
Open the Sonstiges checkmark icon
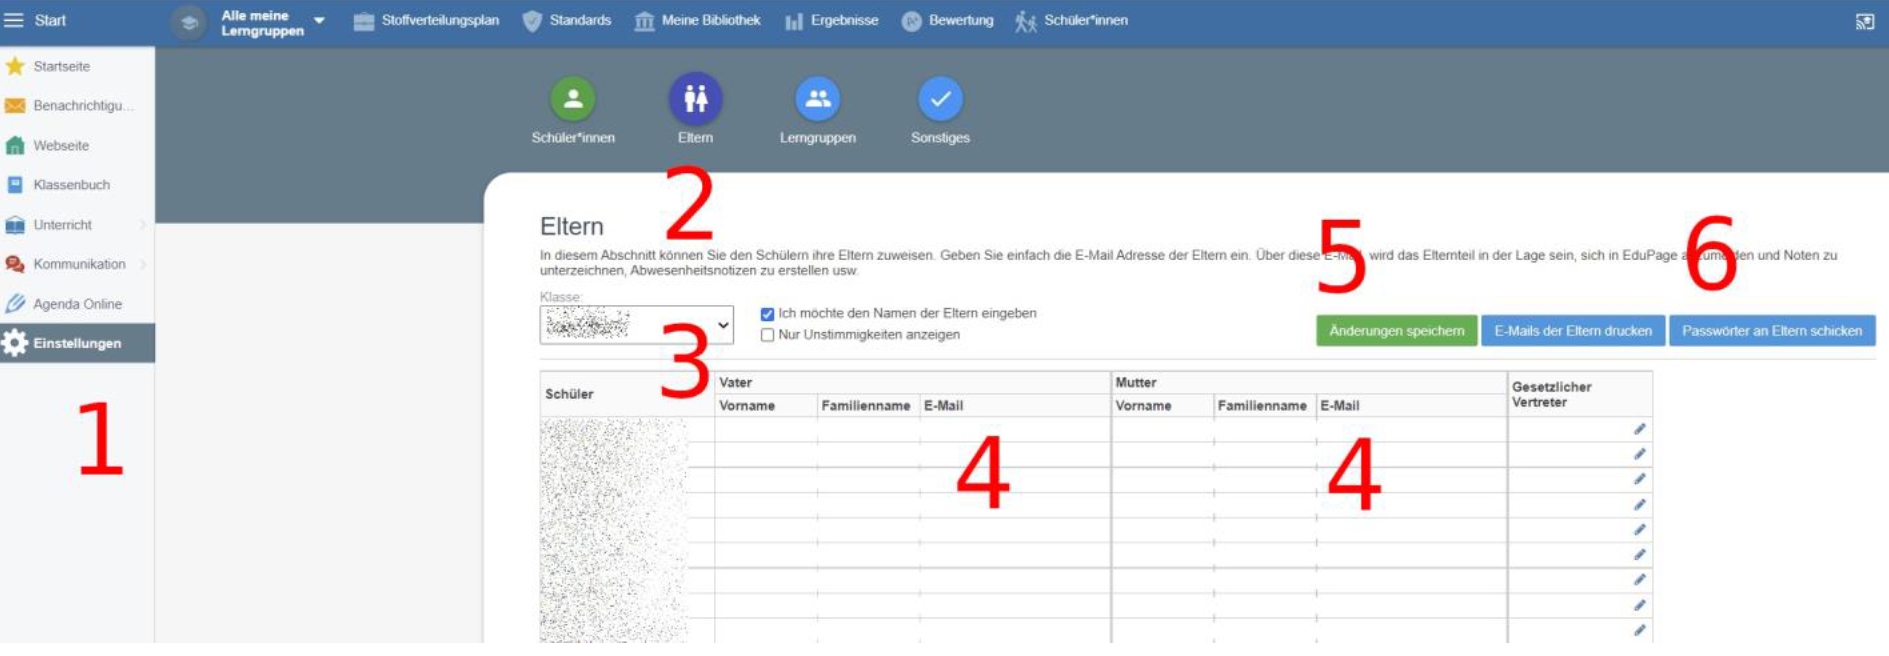click(940, 98)
